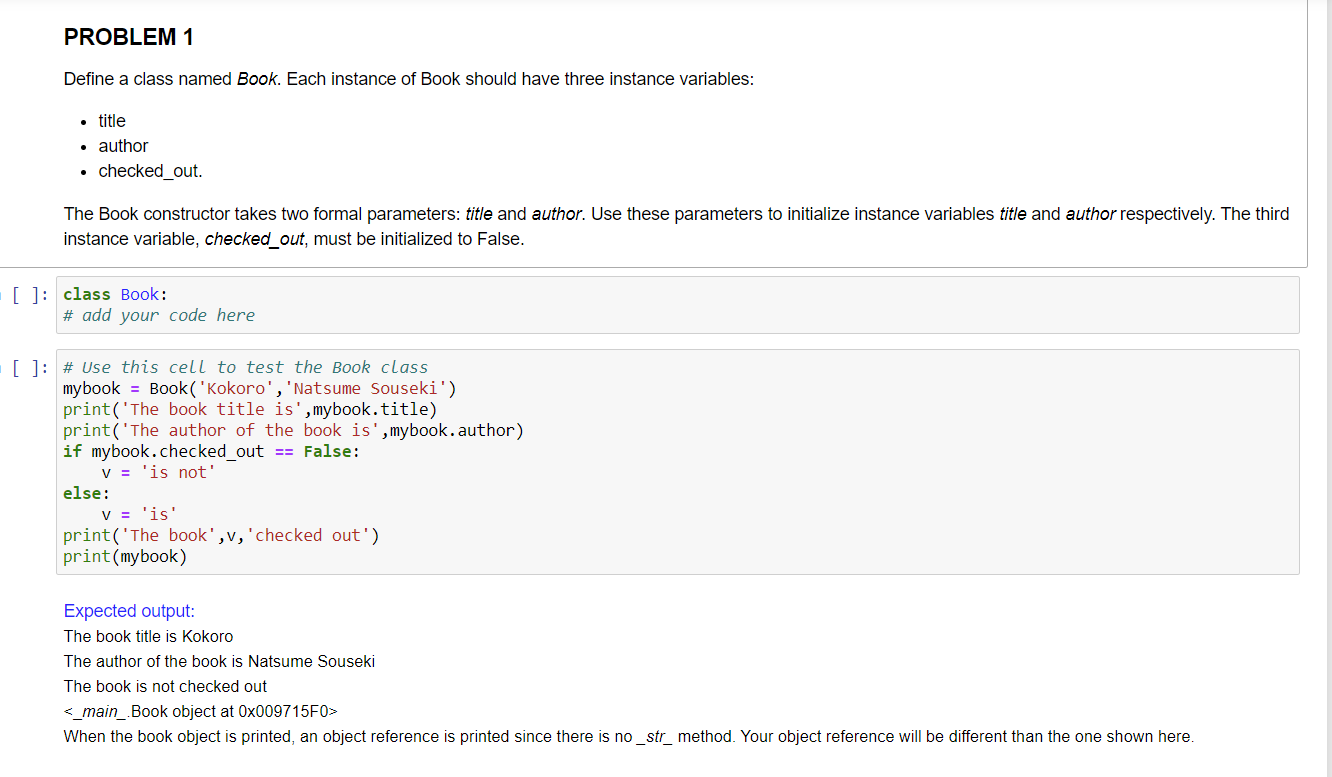This screenshot has width=1332, height=777.
Task: Click the 'mybook = Book' assignment line
Action: [x=258, y=388]
